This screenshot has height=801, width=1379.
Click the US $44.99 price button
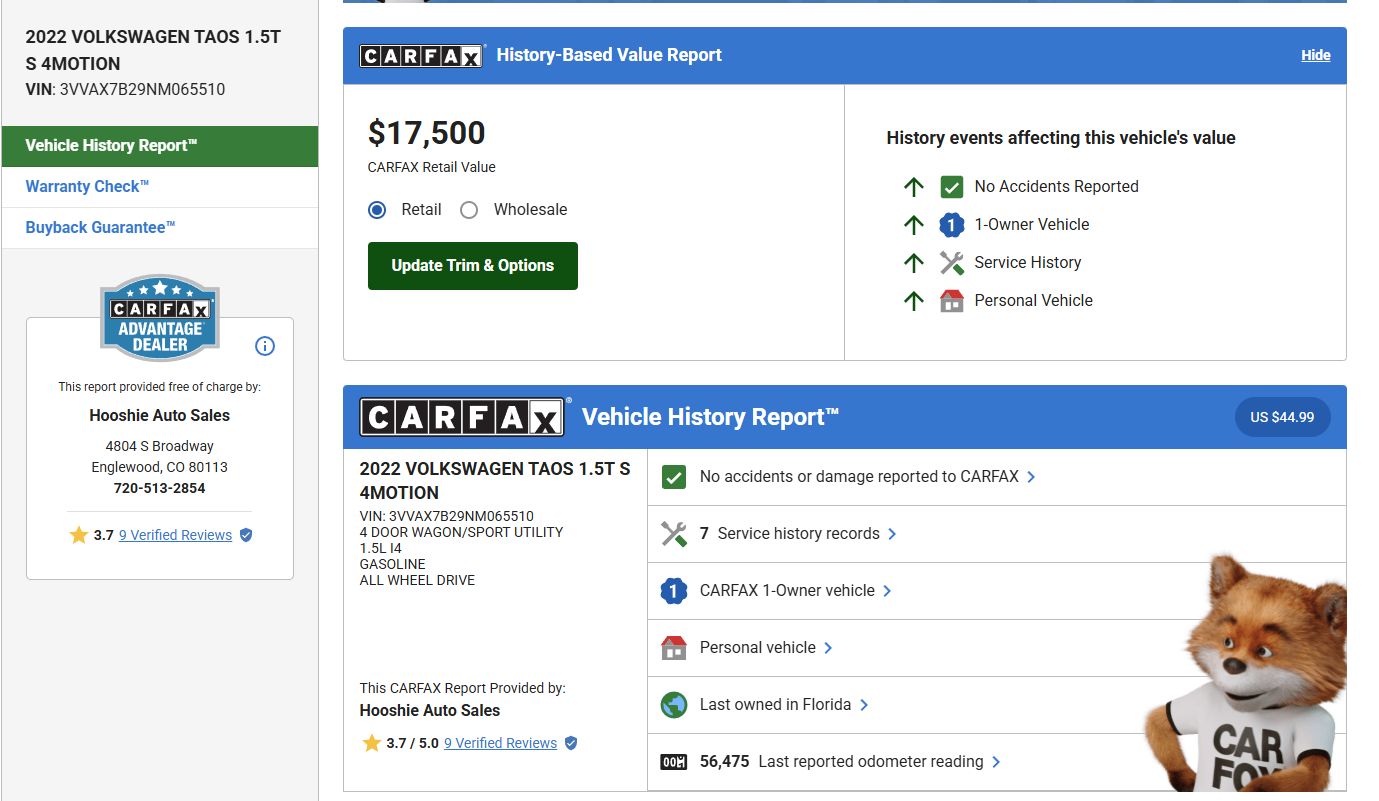pyautogui.click(x=1282, y=417)
